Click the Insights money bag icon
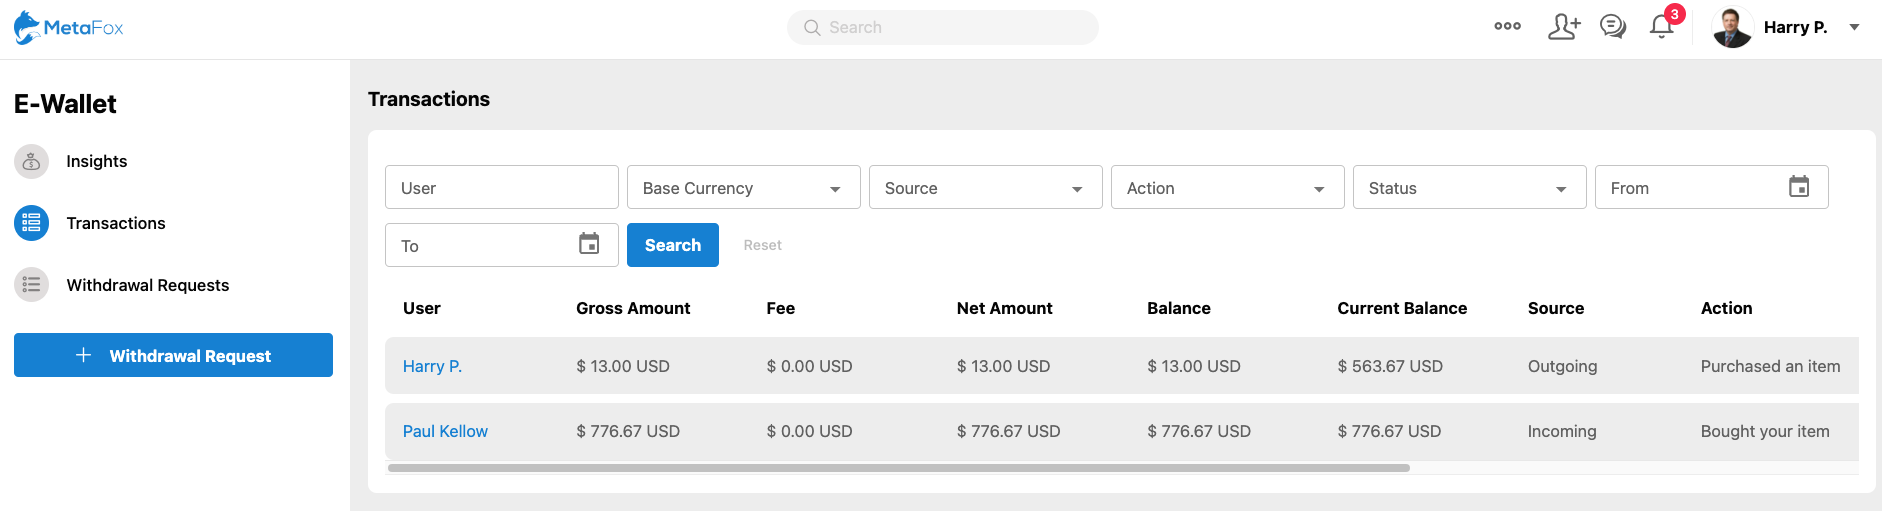The image size is (1882, 511). pos(31,161)
